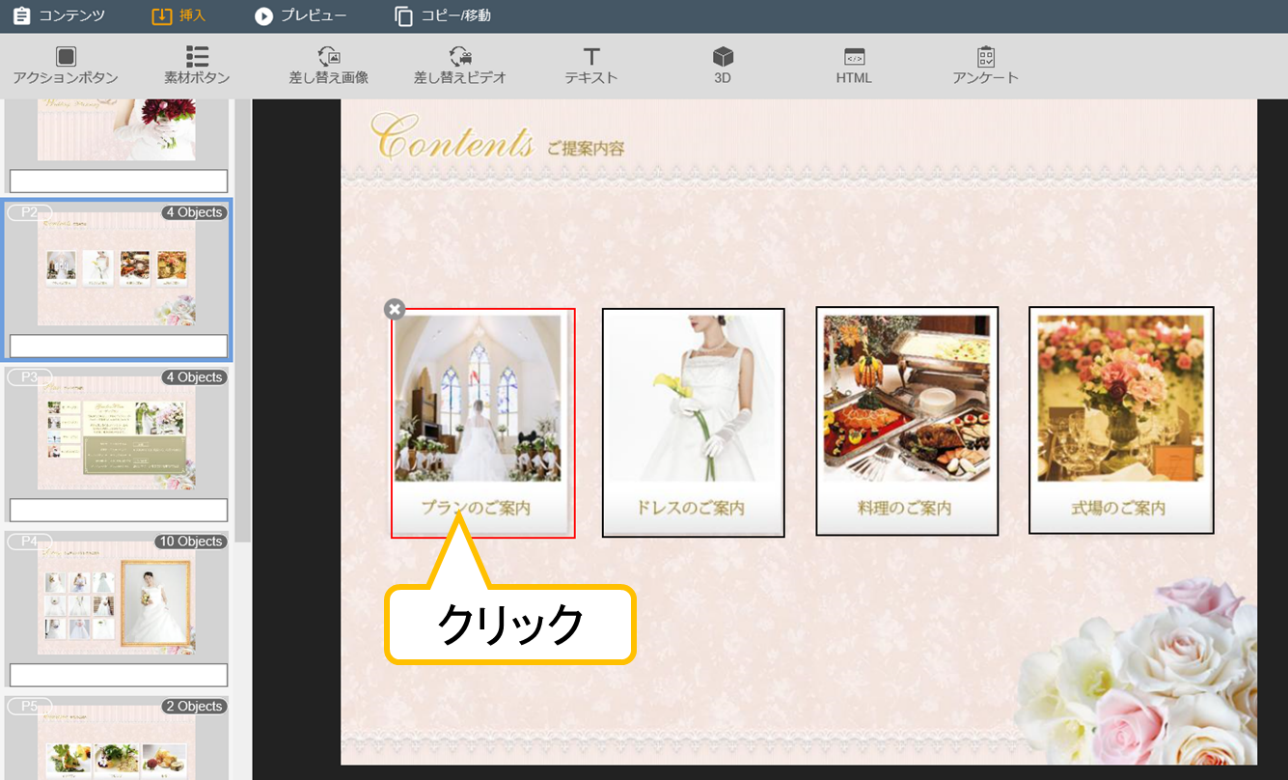This screenshot has height=780, width=1288.
Task: Click the プランのご案内 chapel card
Action: point(482,422)
